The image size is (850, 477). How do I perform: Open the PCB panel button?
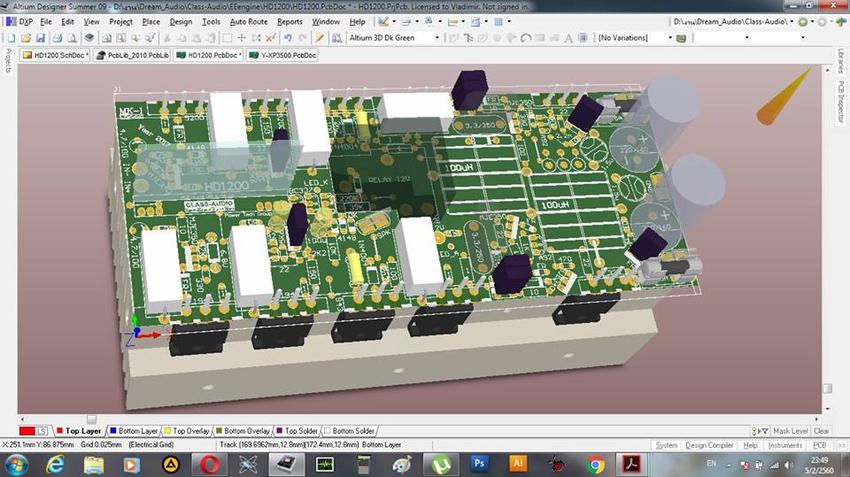point(819,445)
